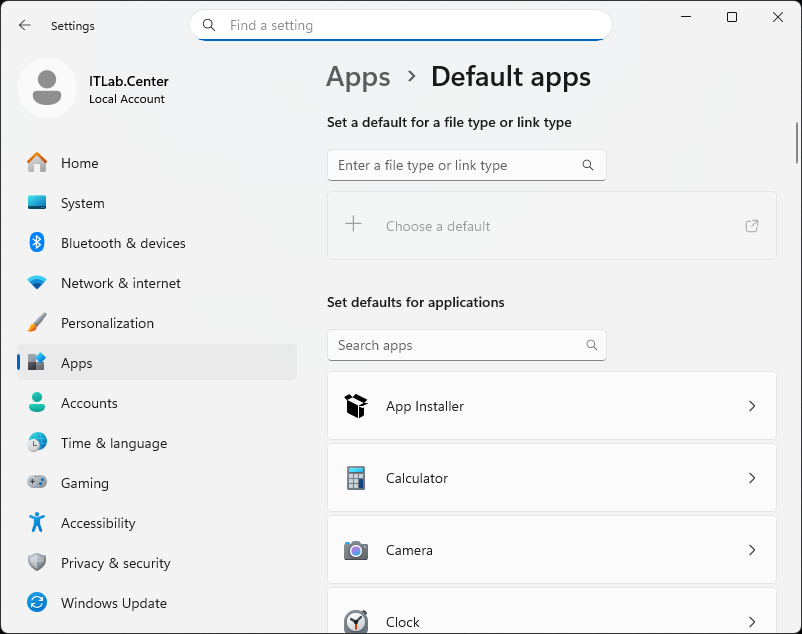
Task: Click the Windows Update sync icon
Action: point(37,603)
